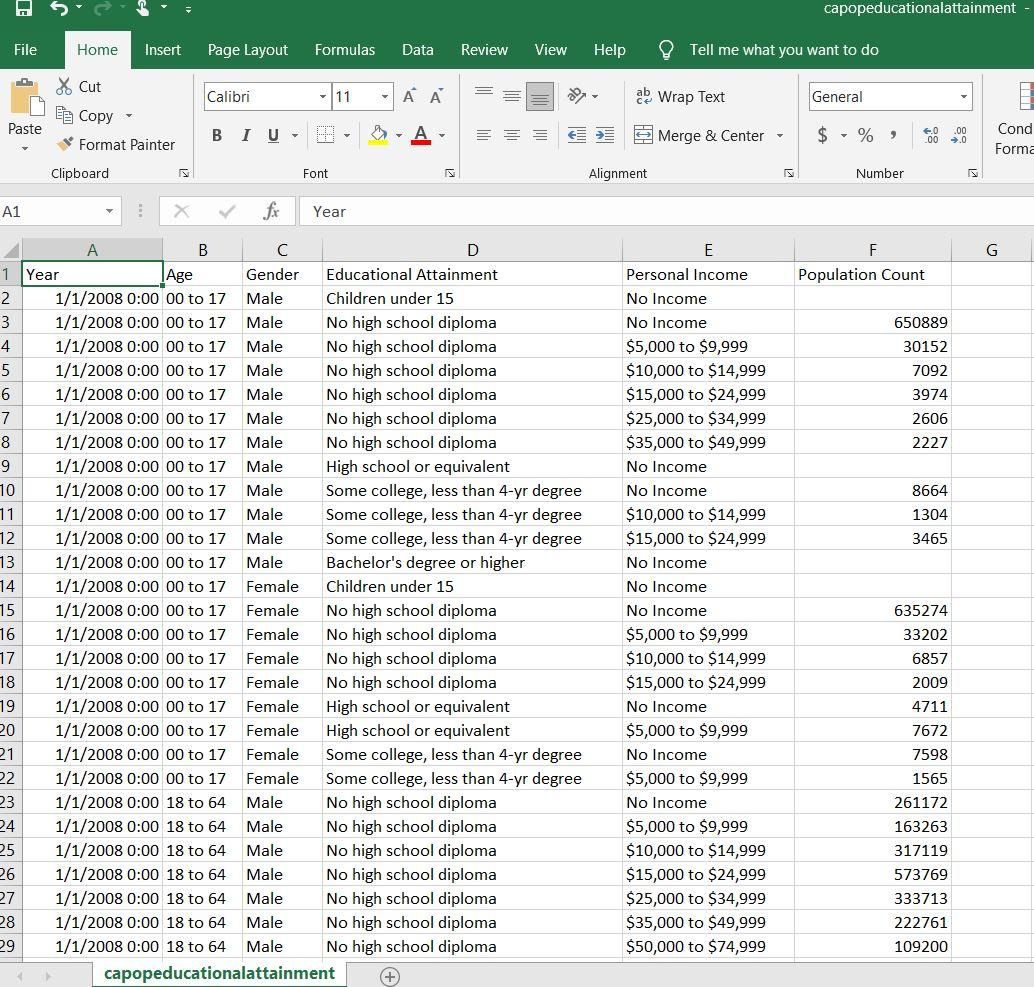The image size is (1034, 987).
Task: Apply Percent Style formatting
Action: click(865, 135)
